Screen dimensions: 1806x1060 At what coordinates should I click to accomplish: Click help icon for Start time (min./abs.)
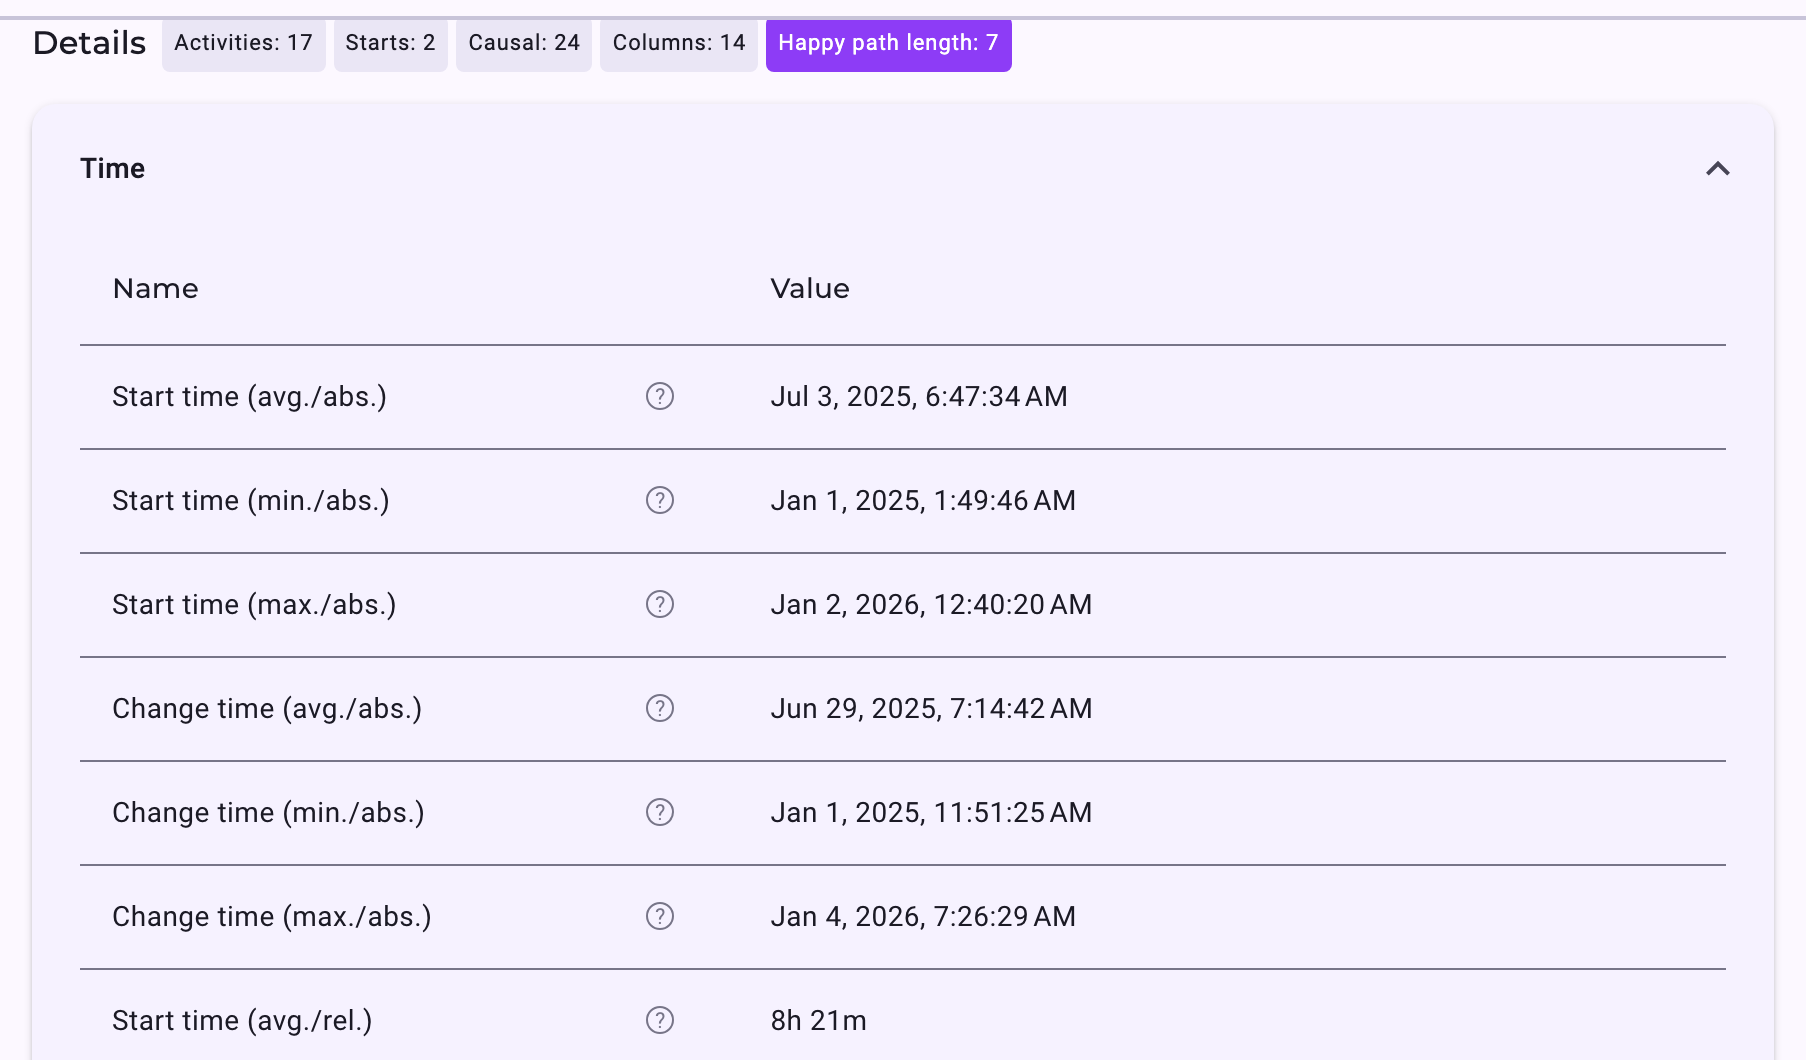[x=660, y=501]
